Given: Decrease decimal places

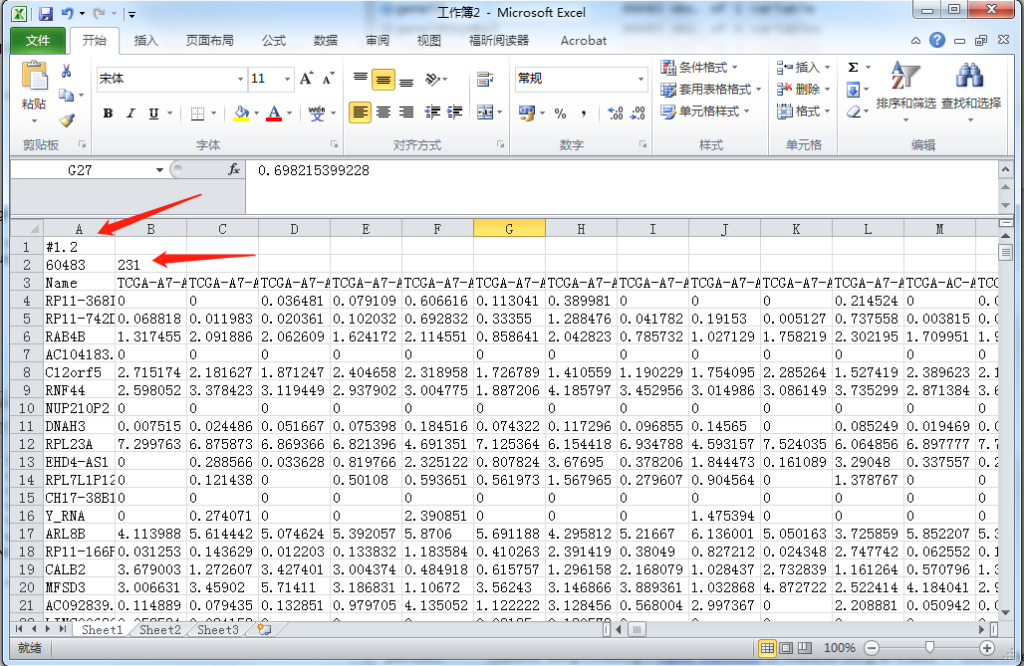Looking at the screenshot, I should pyautogui.click(x=638, y=113).
